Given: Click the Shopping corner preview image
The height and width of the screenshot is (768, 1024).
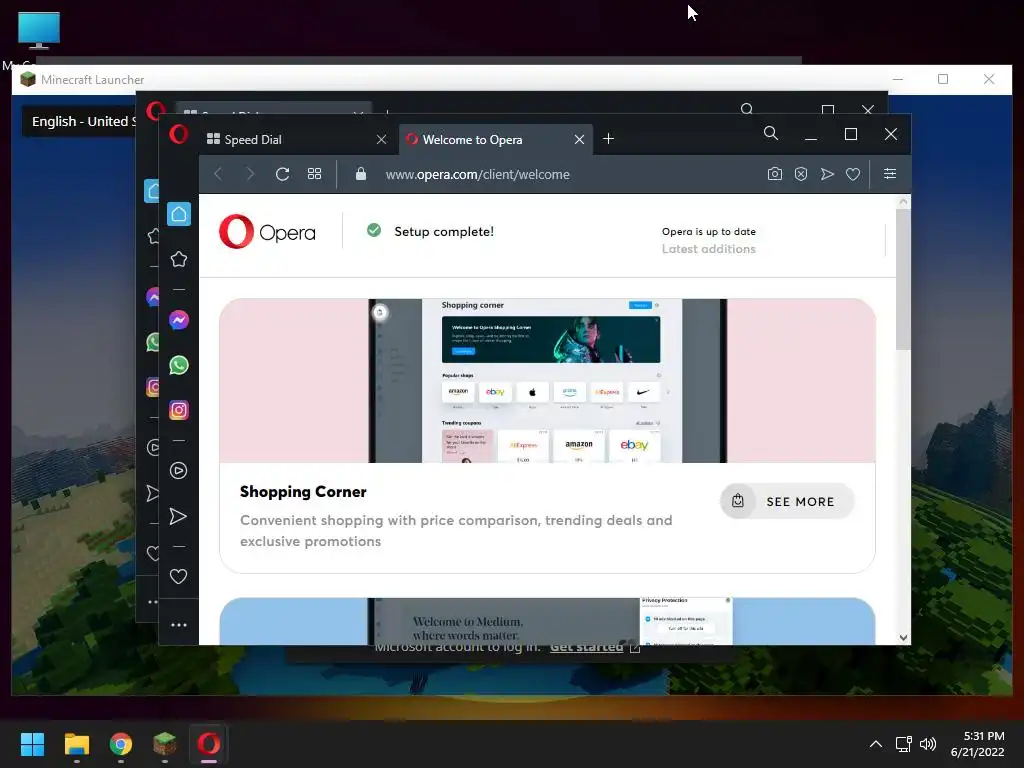Looking at the screenshot, I should coord(547,381).
